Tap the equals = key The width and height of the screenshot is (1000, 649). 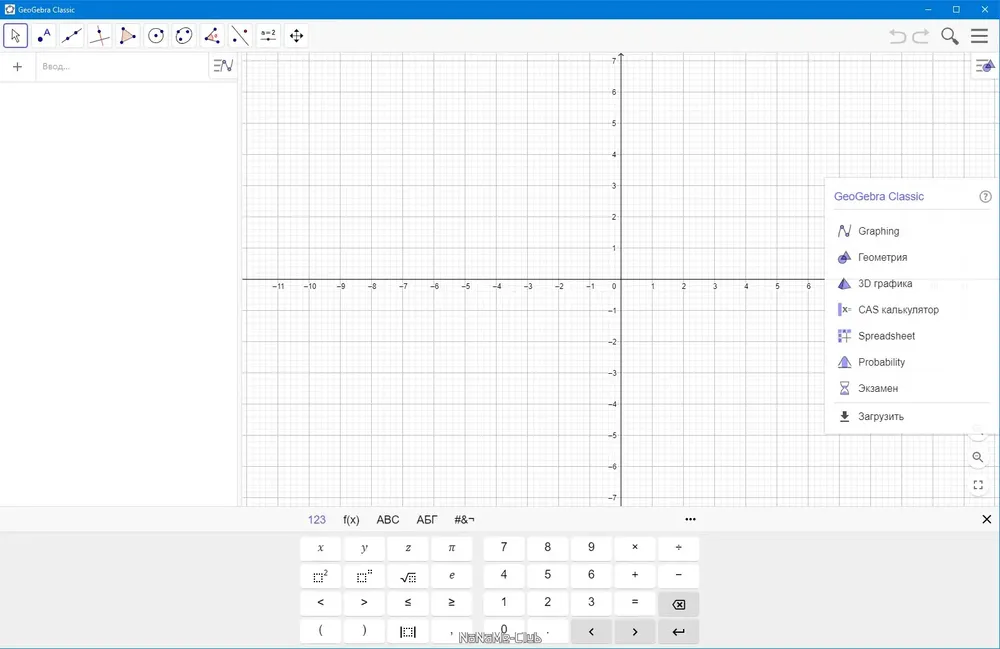(x=635, y=603)
